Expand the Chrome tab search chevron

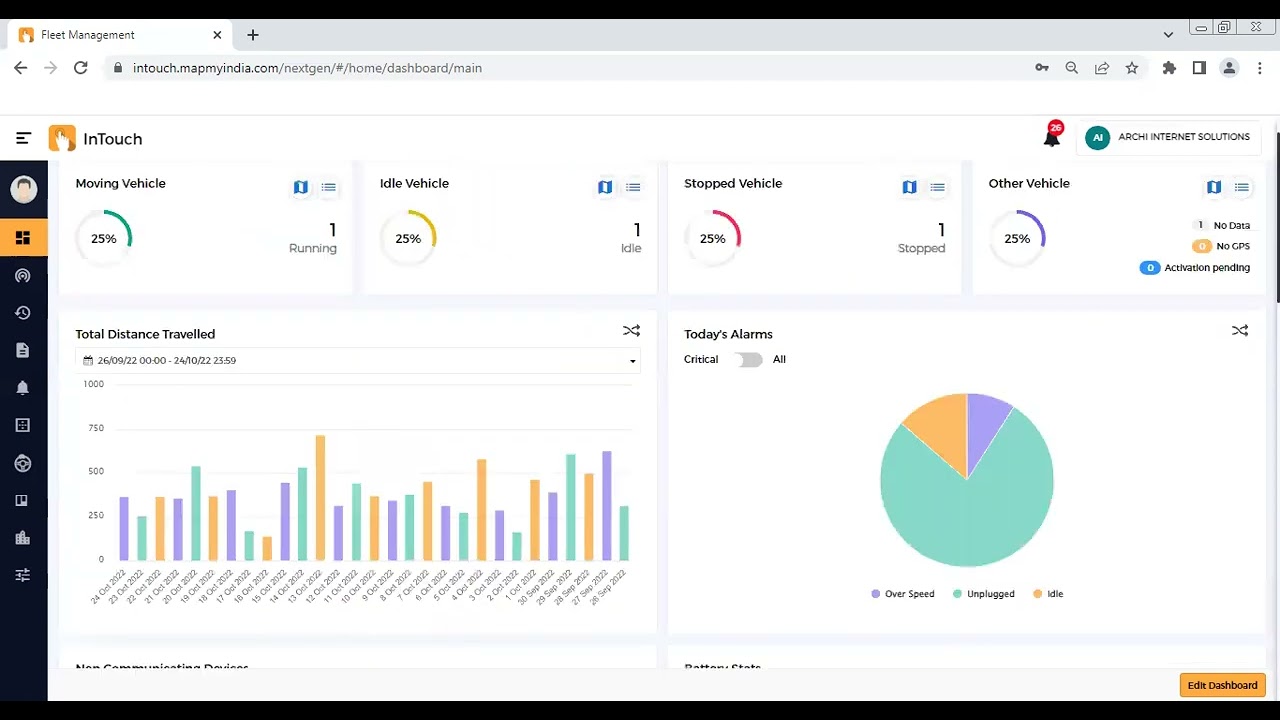tap(1168, 35)
